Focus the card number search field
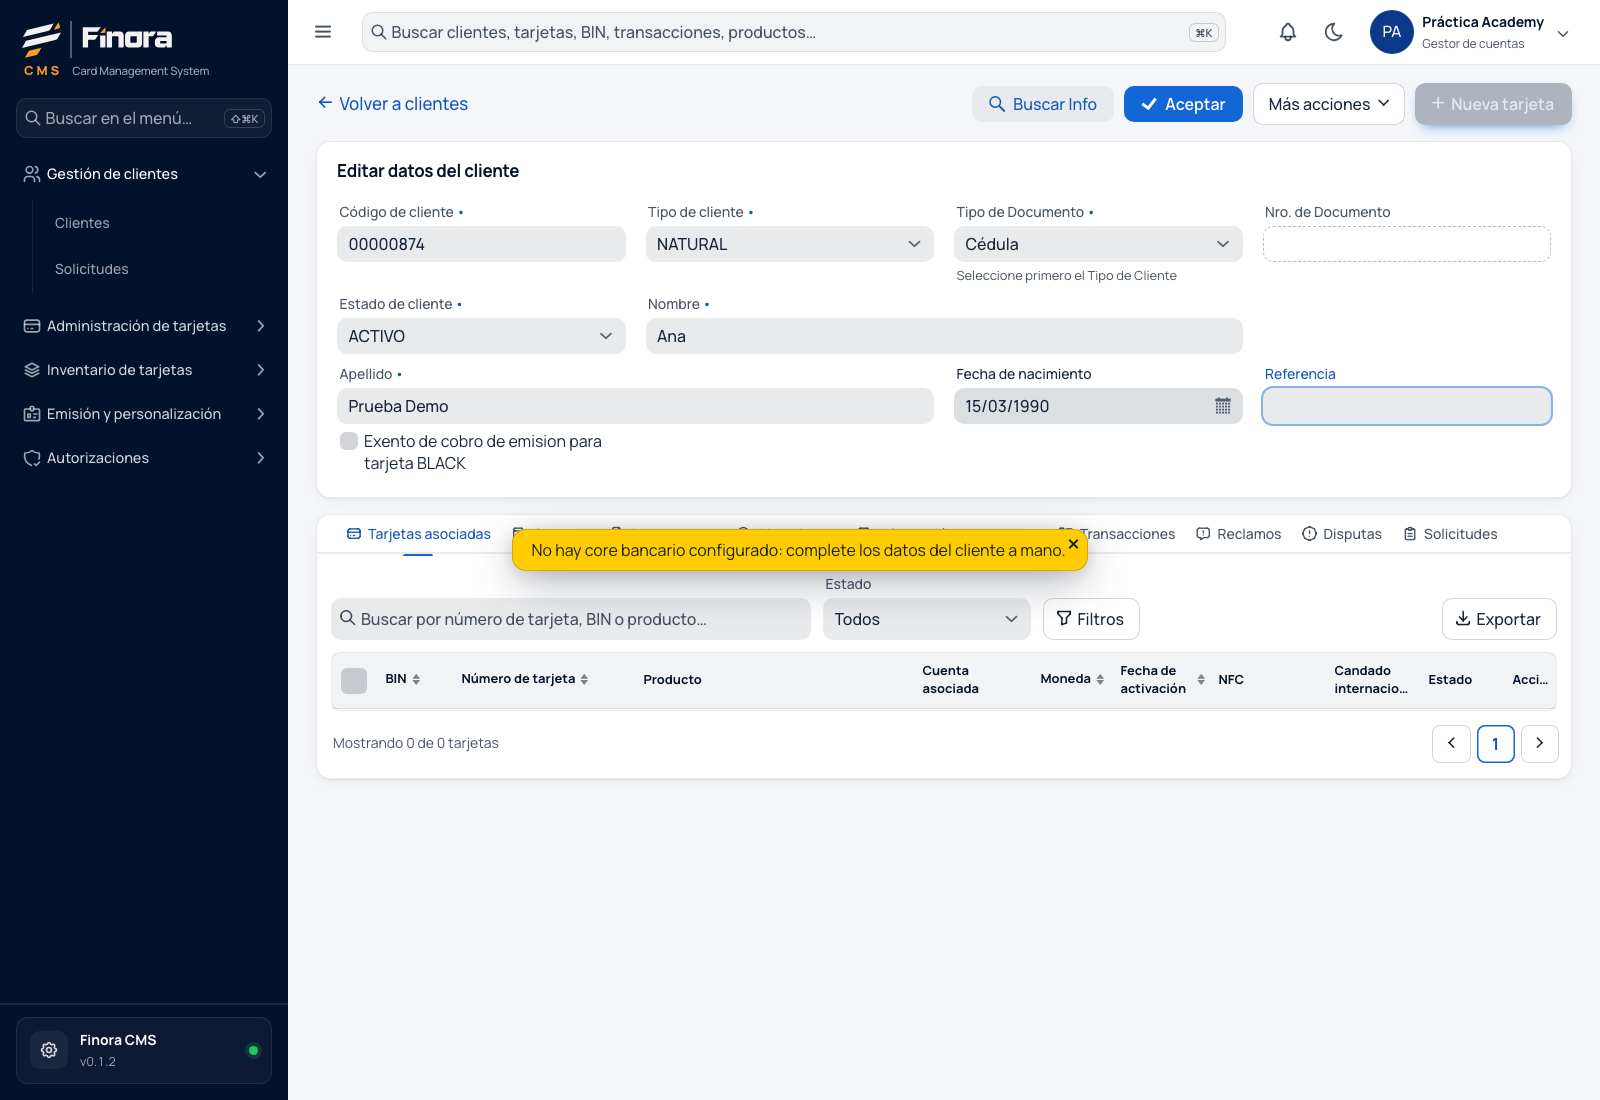Viewport: 1600px width, 1100px height. tap(571, 619)
